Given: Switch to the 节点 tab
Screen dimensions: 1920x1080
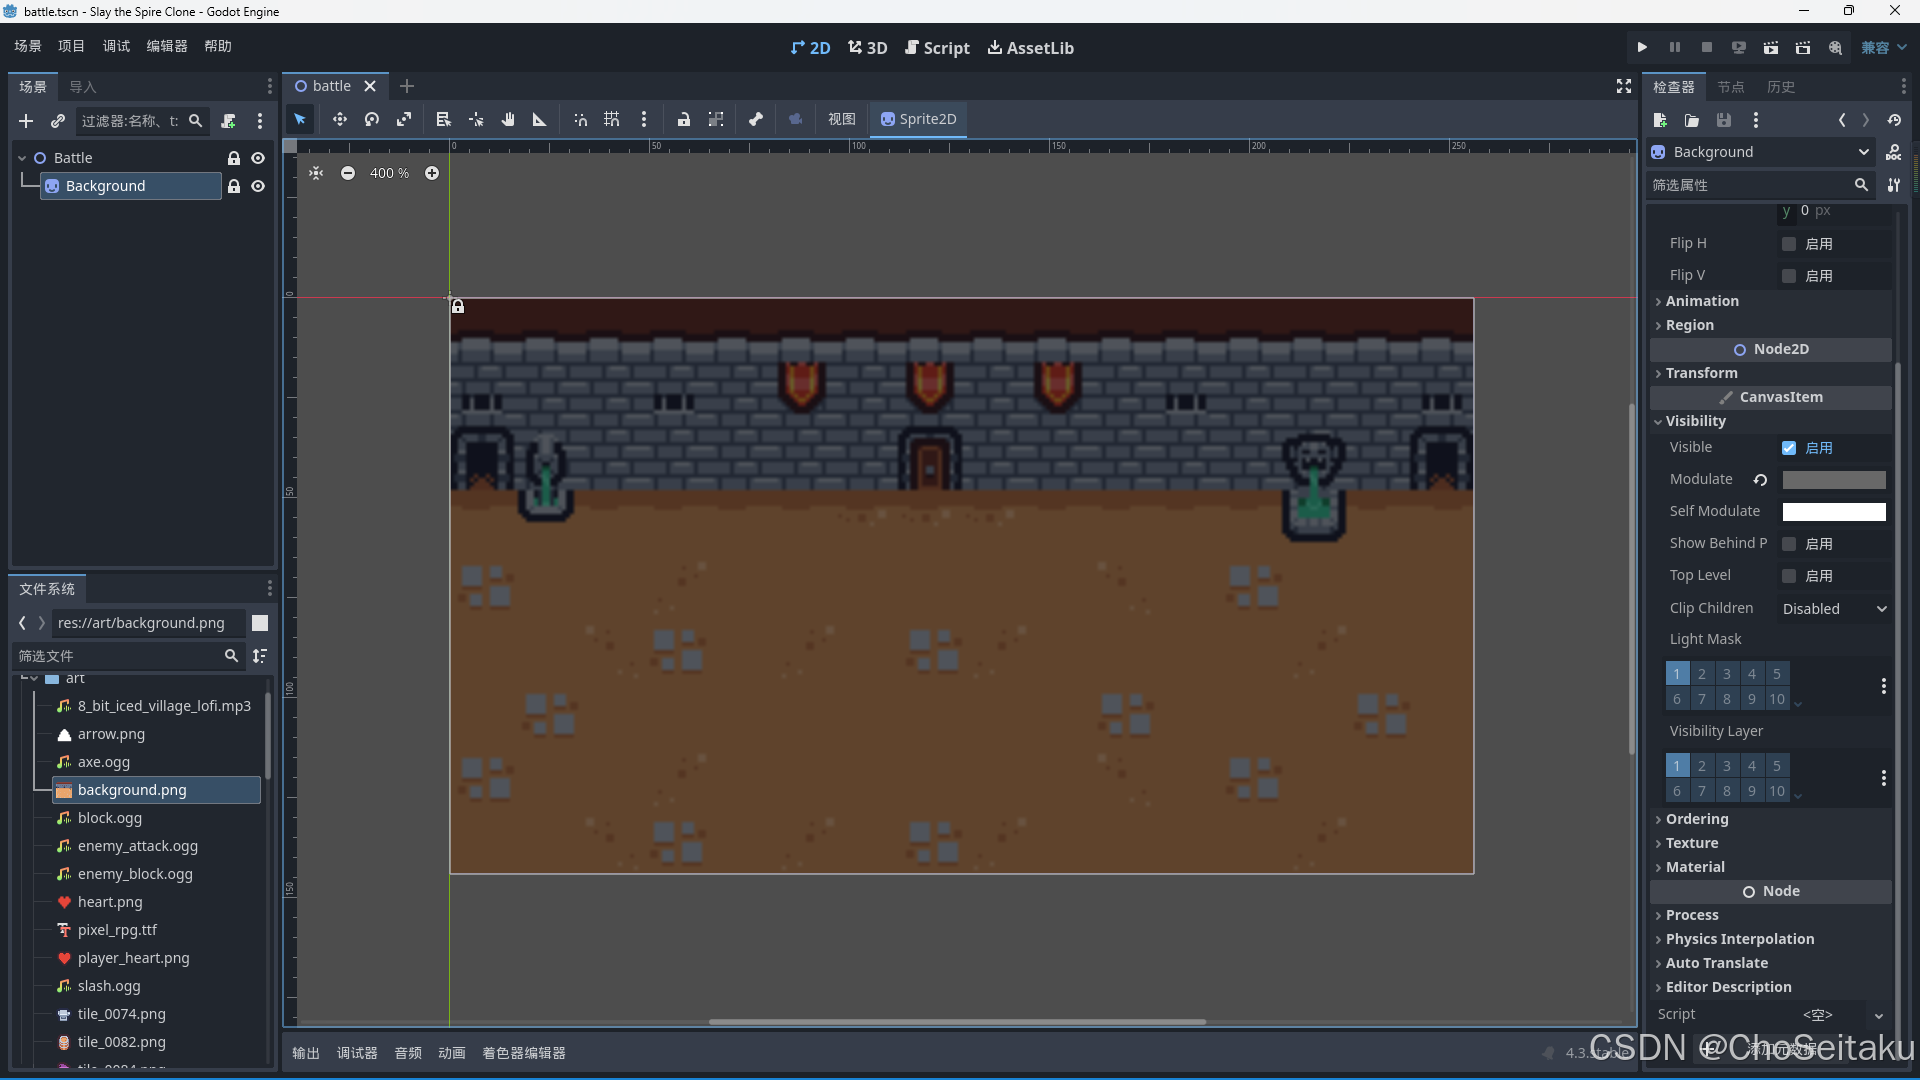Looking at the screenshot, I should click(1731, 87).
